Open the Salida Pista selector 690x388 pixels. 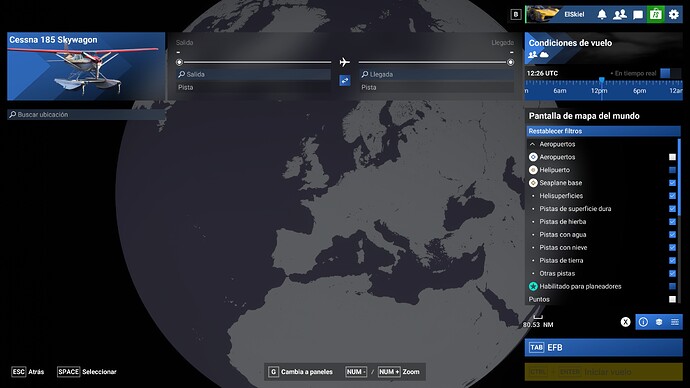coord(253,87)
